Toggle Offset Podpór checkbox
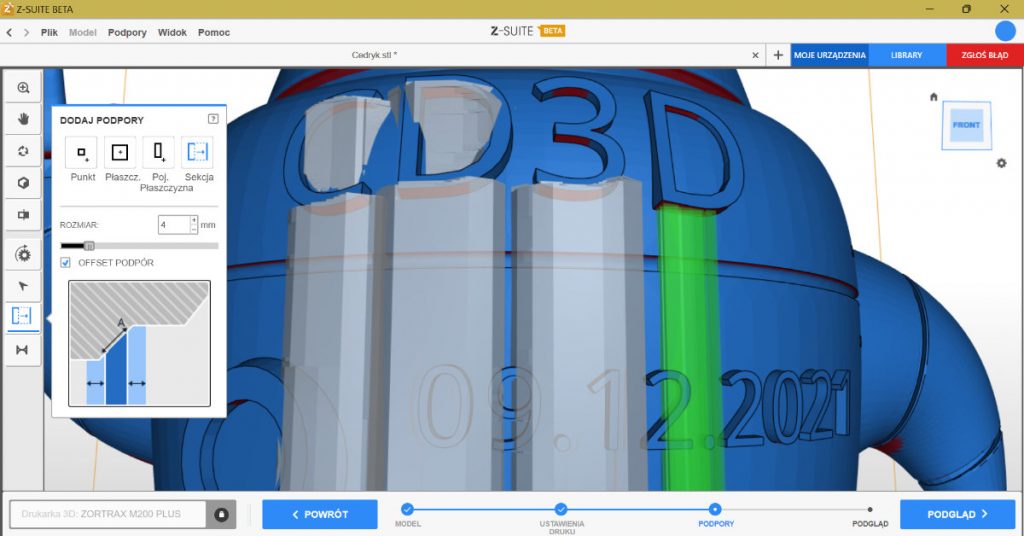 [65, 262]
